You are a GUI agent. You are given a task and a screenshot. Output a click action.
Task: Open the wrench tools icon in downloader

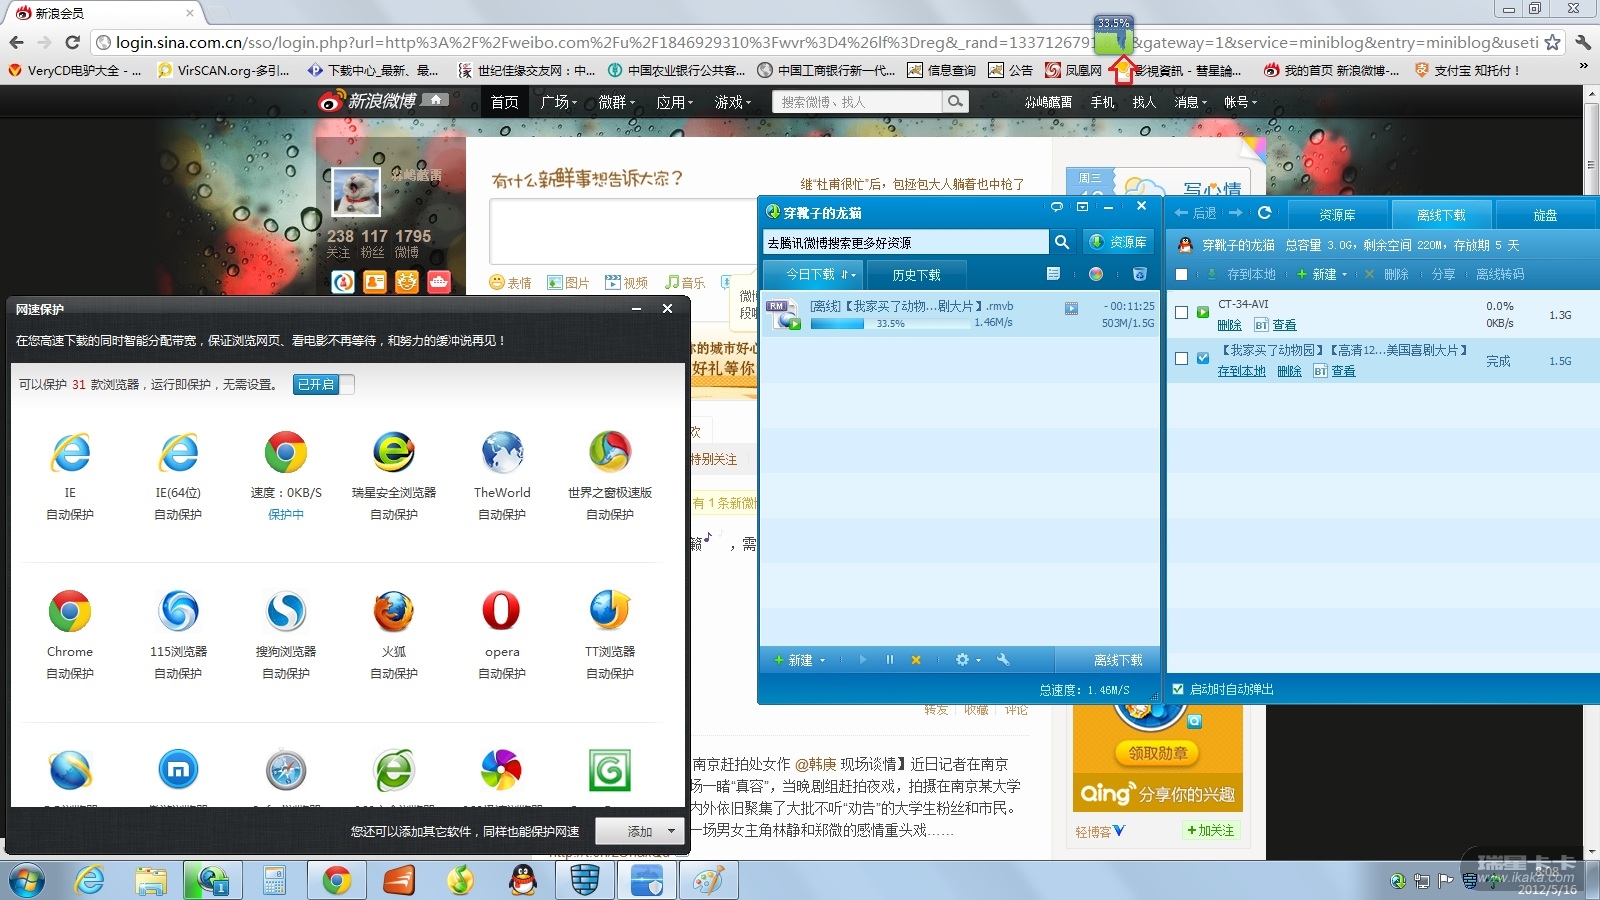point(1003,660)
